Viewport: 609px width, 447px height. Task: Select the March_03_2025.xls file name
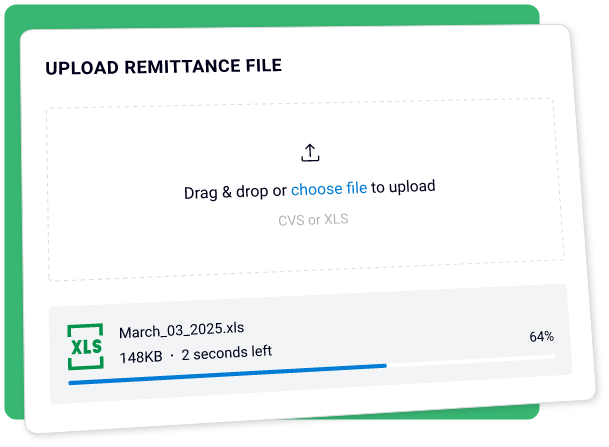[x=181, y=330]
